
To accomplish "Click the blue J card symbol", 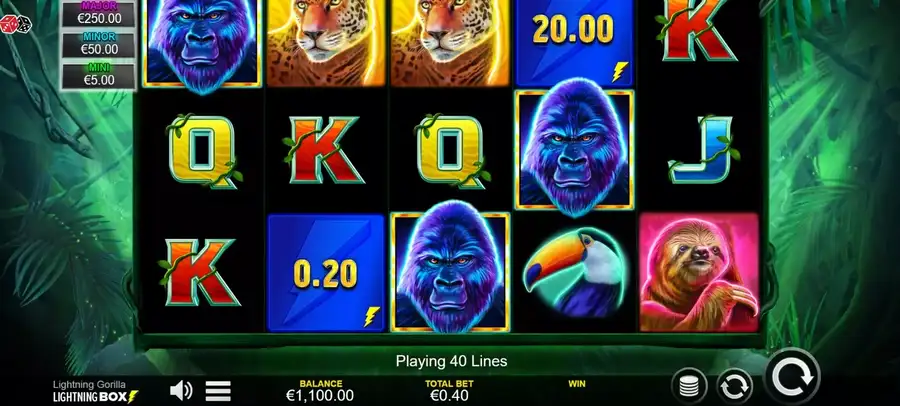I will pos(701,149).
